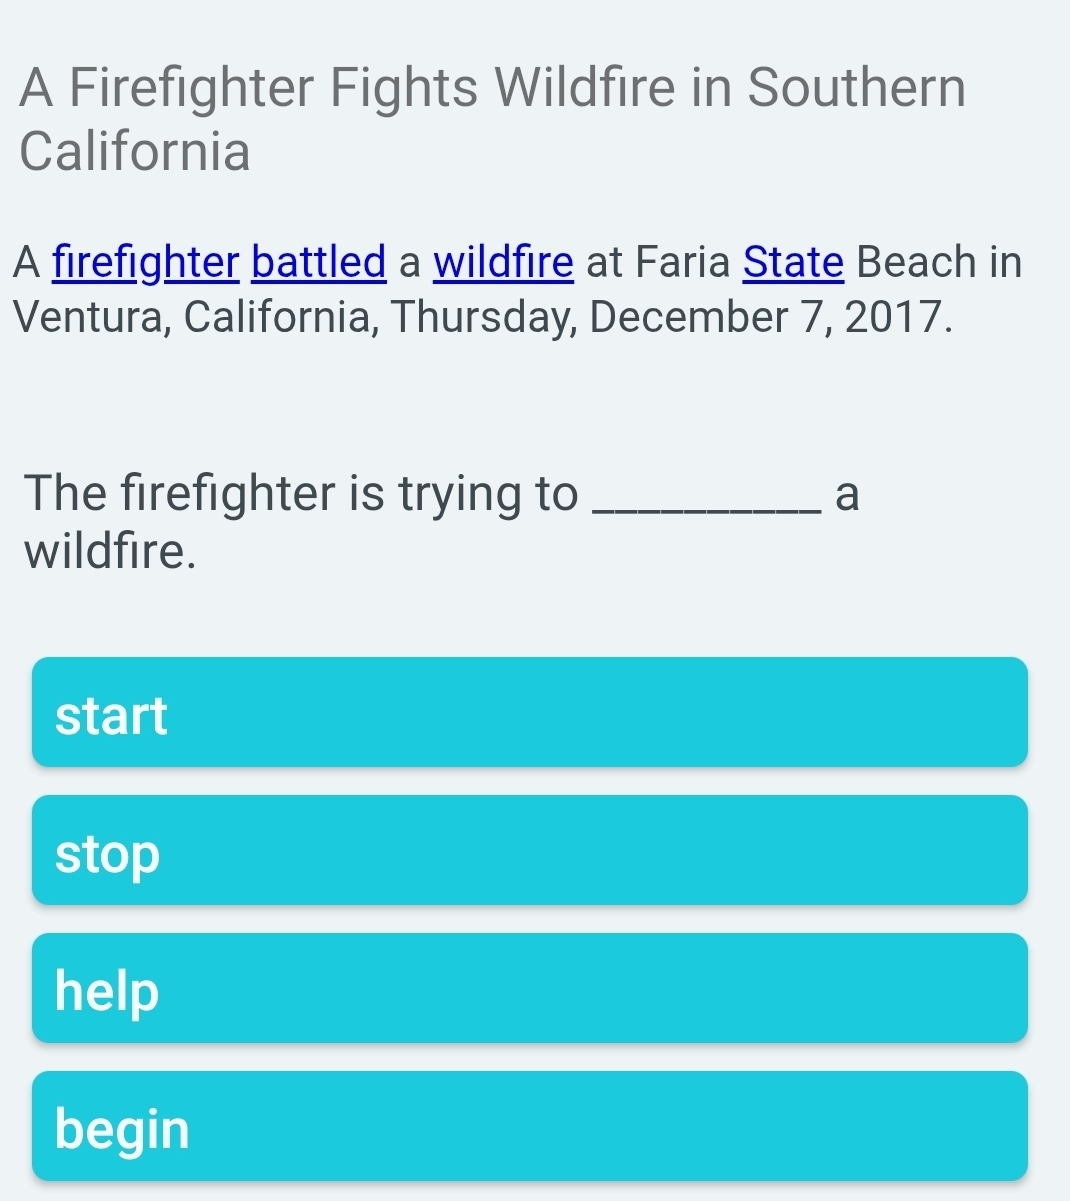1070x1201 pixels.
Task: Open the 'wildfire' link in the passage
Action: 503,263
